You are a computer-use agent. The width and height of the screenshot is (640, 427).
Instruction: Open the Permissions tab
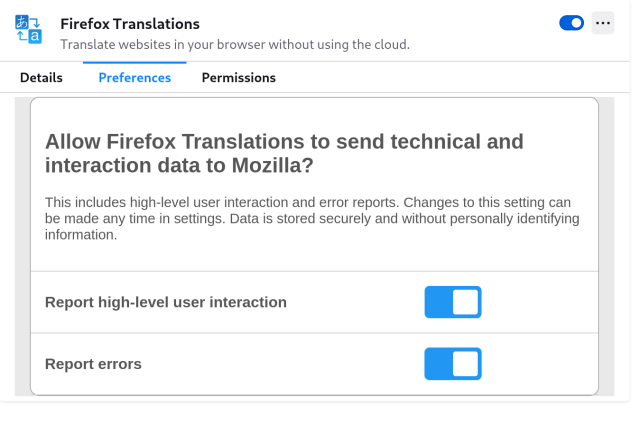pyautogui.click(x=239, y=78)
